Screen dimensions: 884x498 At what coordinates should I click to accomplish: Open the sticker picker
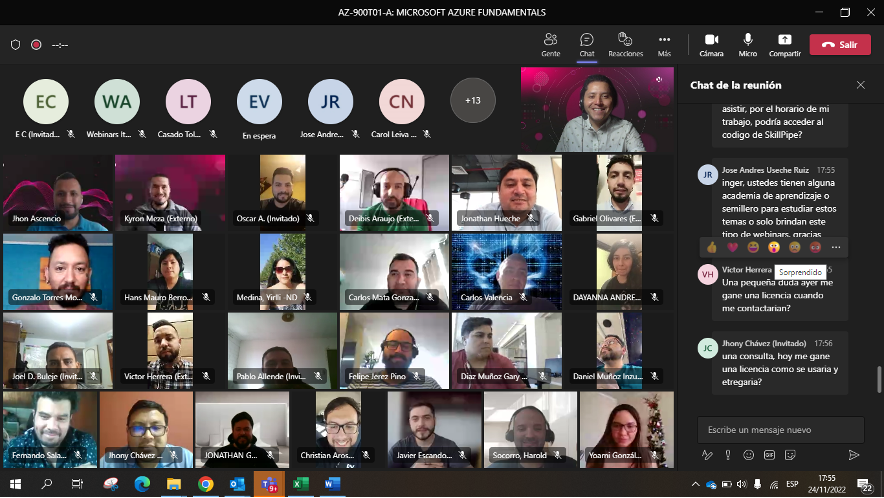point(790,455)
